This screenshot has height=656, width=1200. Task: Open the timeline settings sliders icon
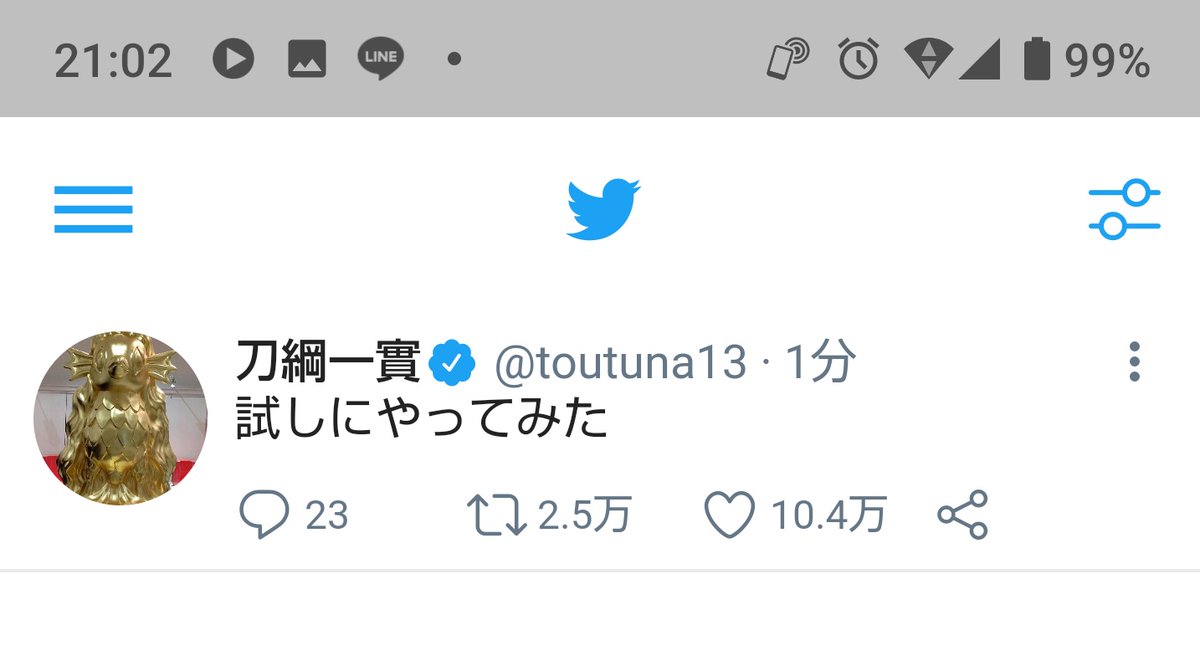(x=1124, y=209)
